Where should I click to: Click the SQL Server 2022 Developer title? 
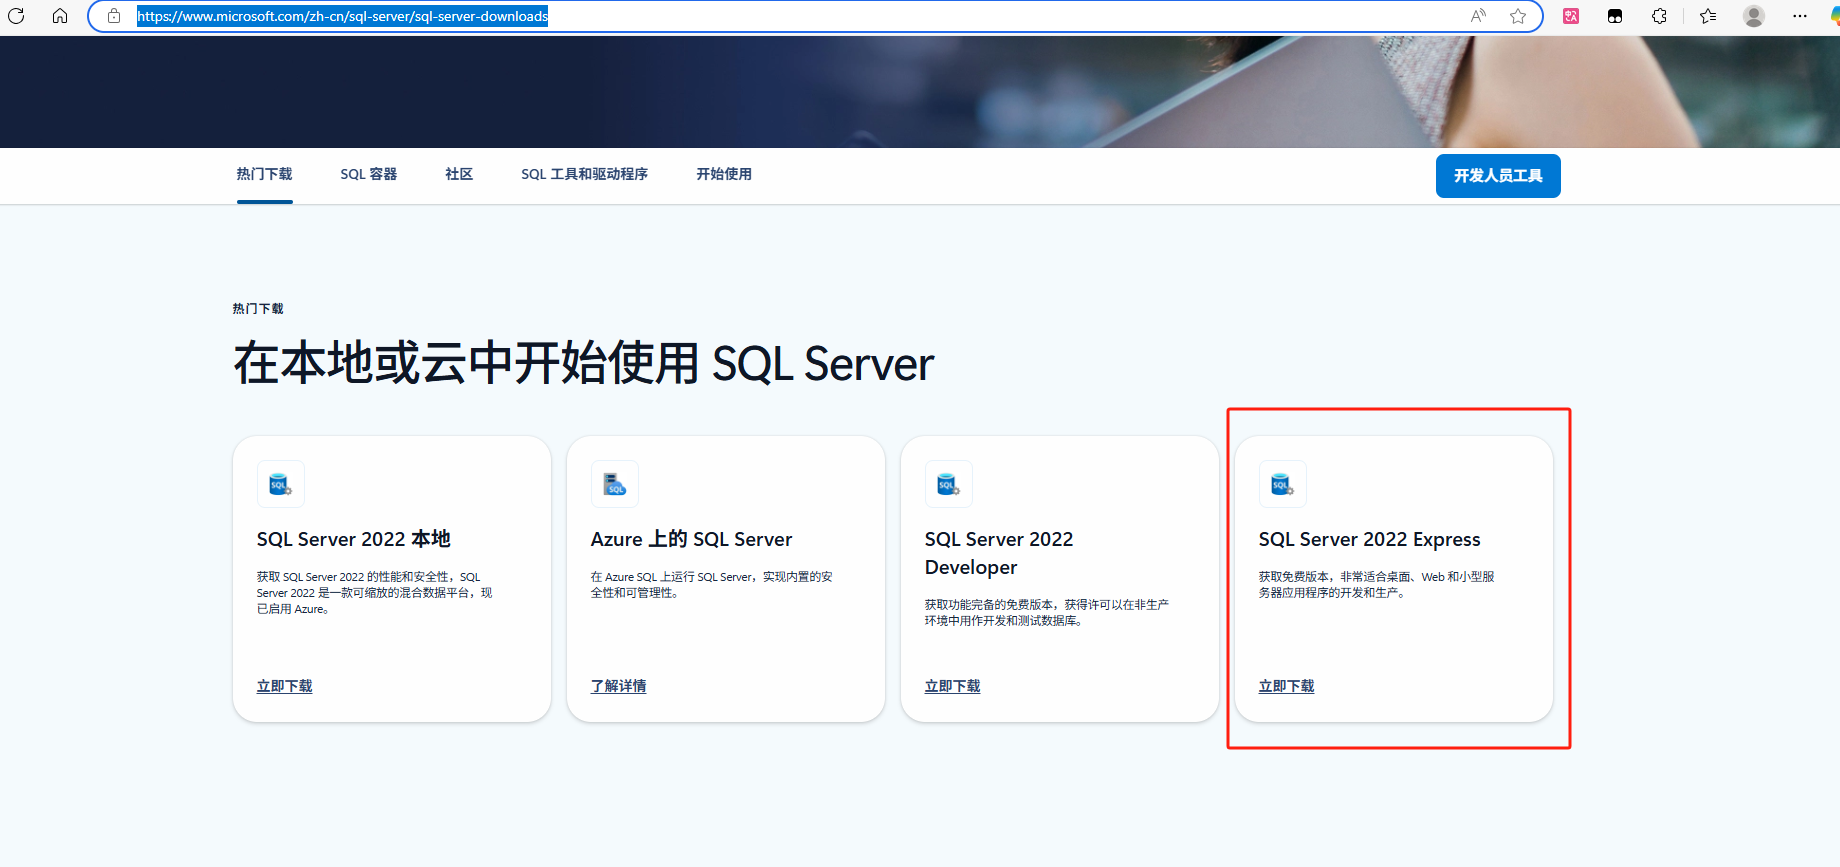pyautogui.click(x=999, y=553)
